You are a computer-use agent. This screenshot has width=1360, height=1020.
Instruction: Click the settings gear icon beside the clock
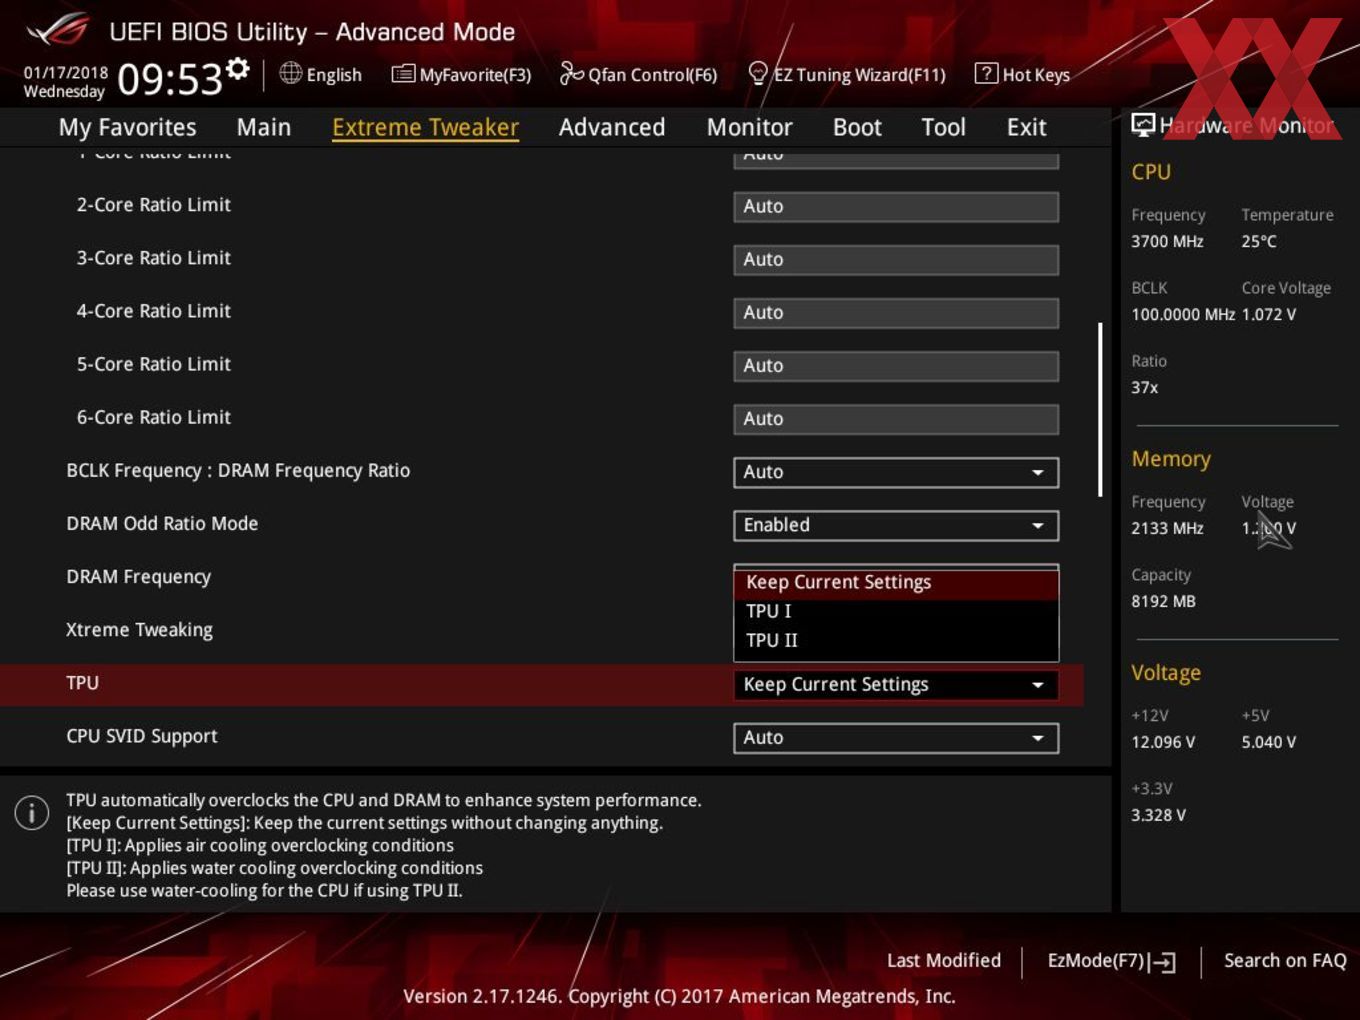pos(237,69)
